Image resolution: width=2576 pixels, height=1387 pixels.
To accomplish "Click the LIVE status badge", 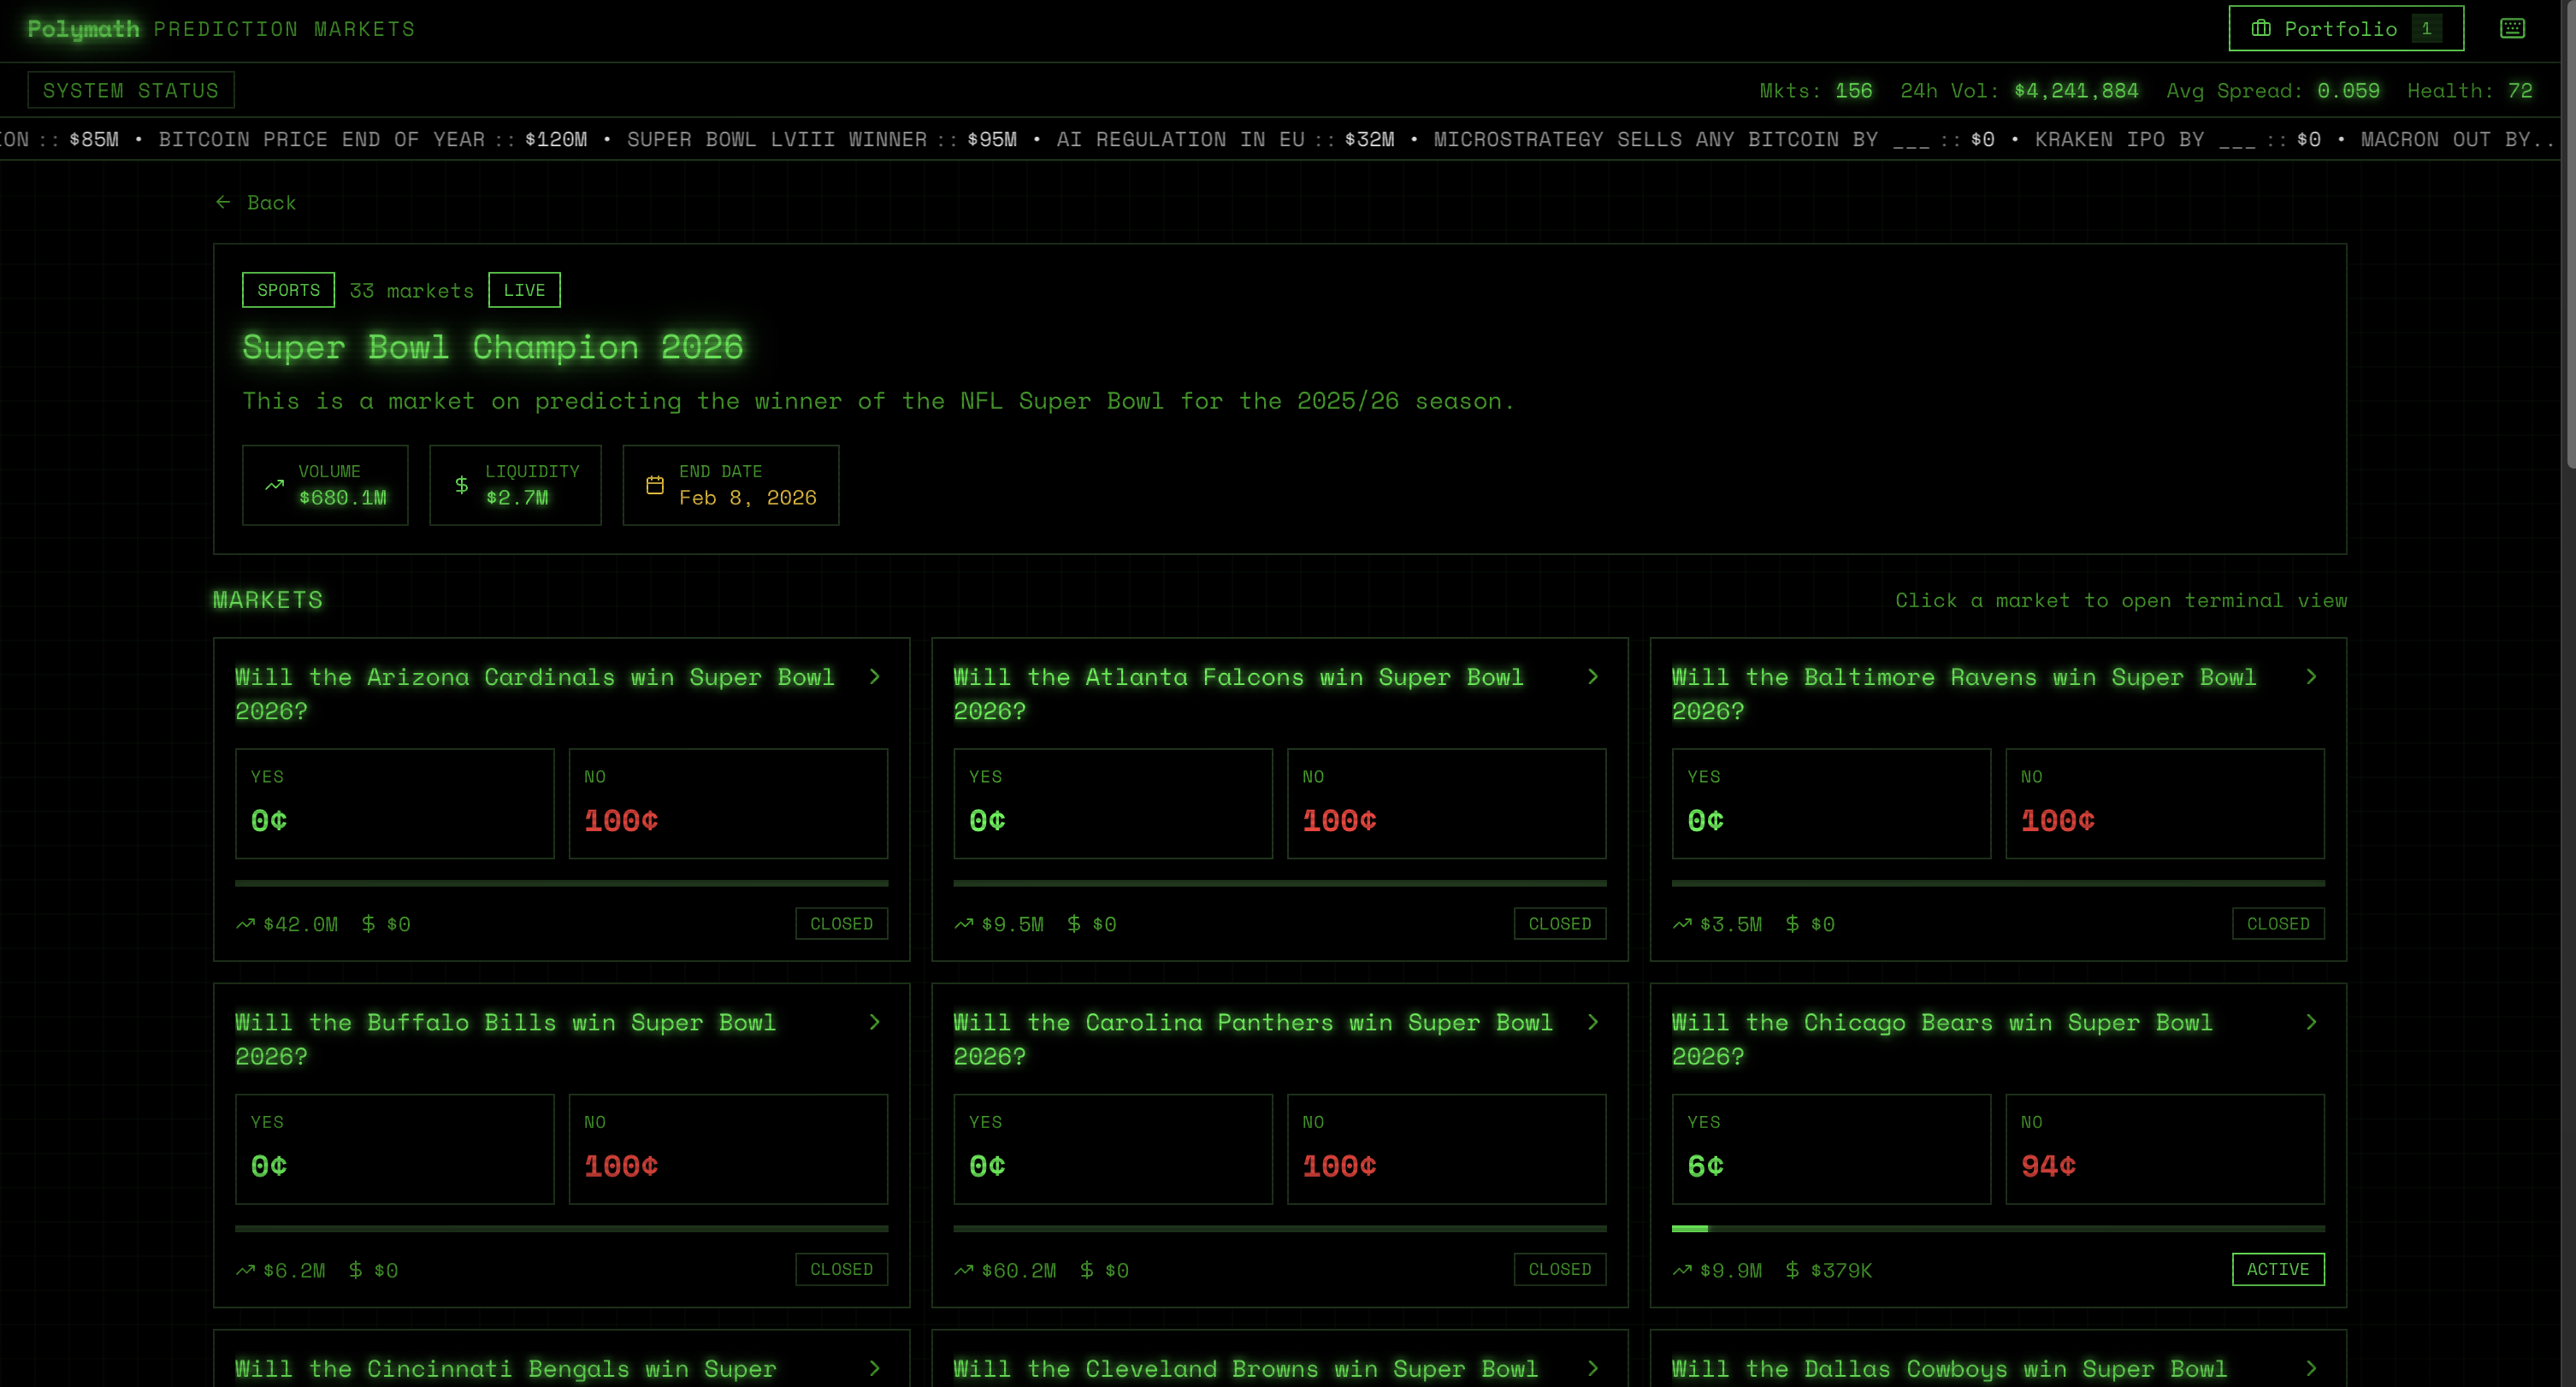I will [x=524, y=290].
